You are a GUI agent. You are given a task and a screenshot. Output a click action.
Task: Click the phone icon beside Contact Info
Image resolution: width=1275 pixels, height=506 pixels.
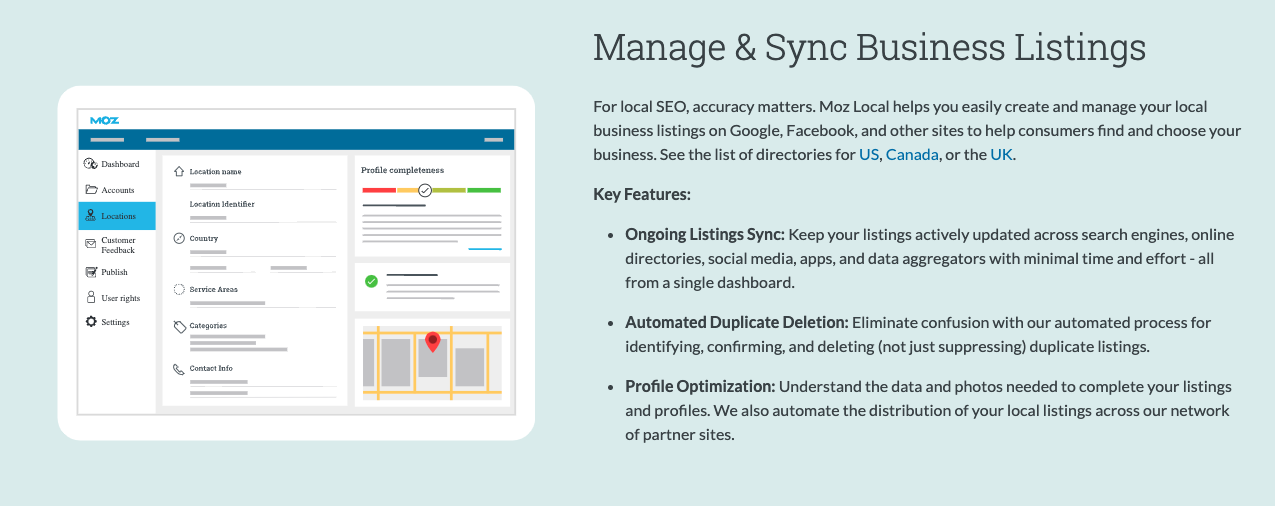(x=179, y=369)
